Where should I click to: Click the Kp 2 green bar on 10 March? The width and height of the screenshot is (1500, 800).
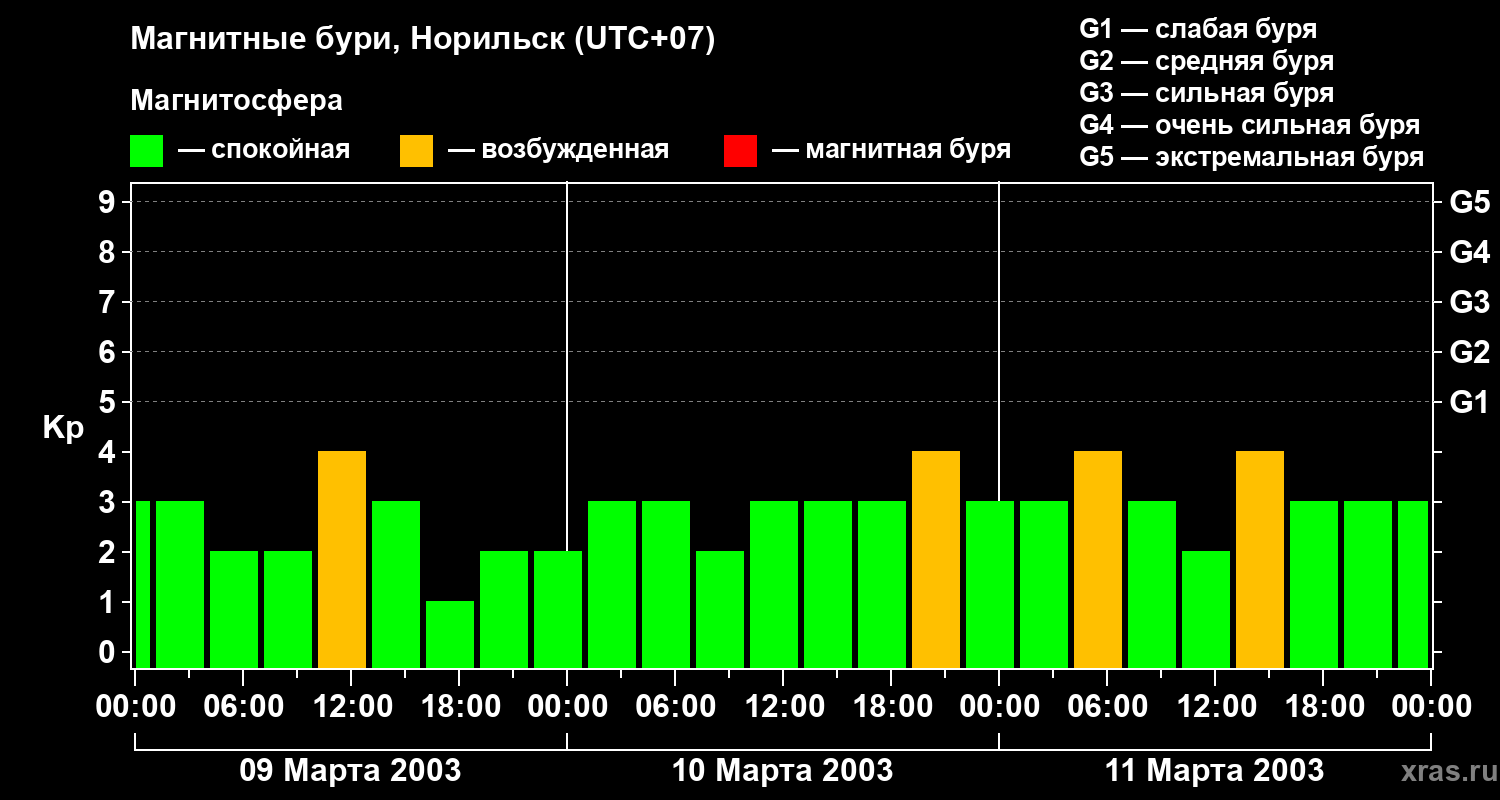[x=720, y=610]
